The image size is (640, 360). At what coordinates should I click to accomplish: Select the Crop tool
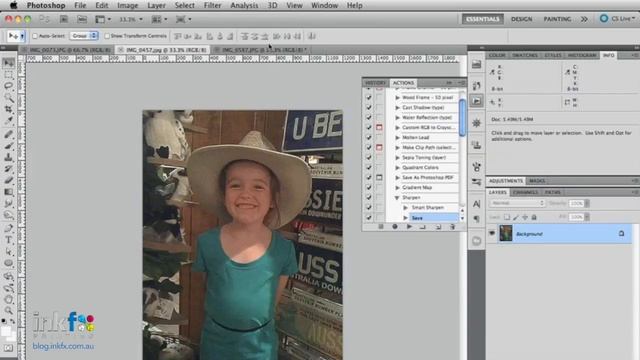[9, 109]
